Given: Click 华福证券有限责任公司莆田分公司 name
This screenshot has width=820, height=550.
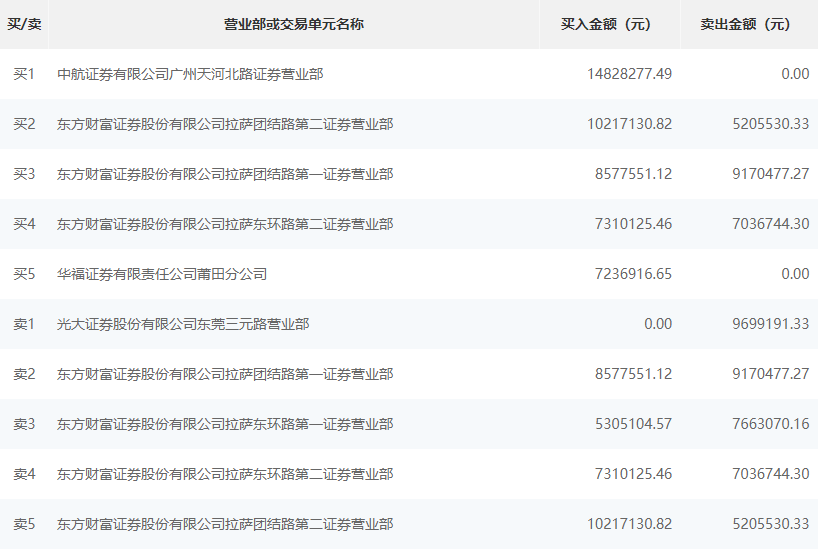Looking at the screenshot, I should tap(162, 274).
